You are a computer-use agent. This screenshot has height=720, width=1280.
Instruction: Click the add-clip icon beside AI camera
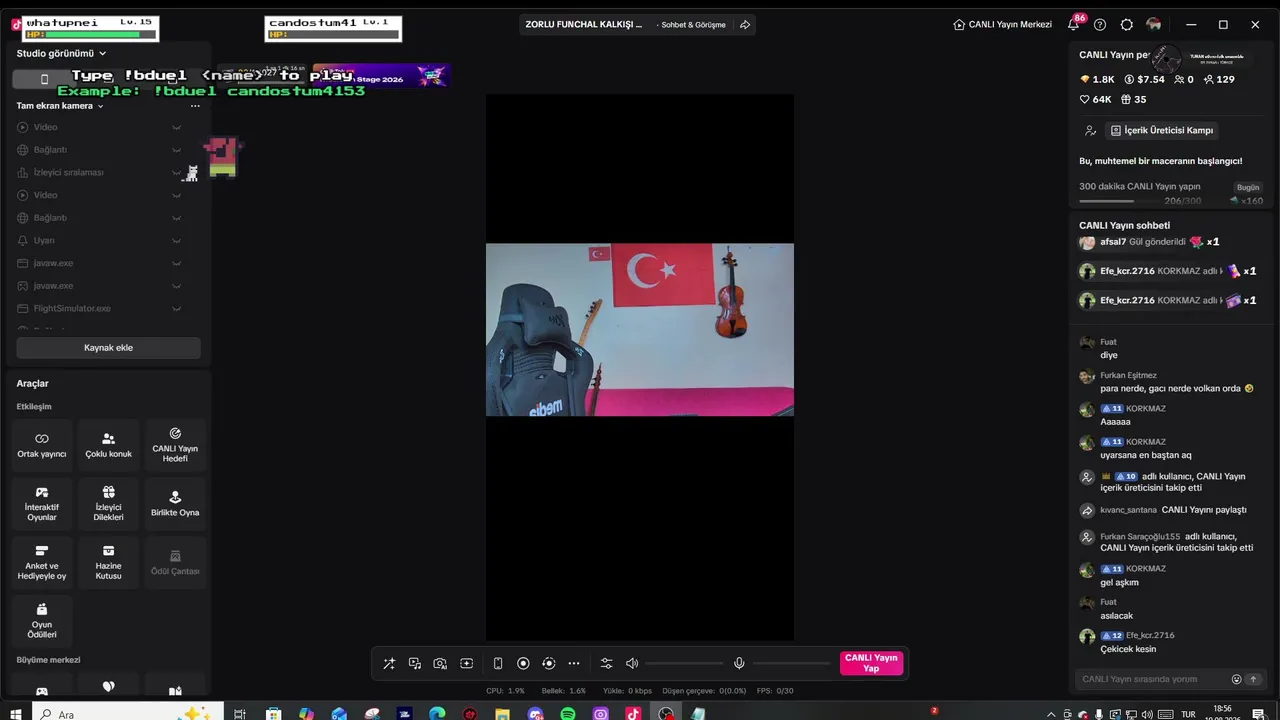point(466,663)
